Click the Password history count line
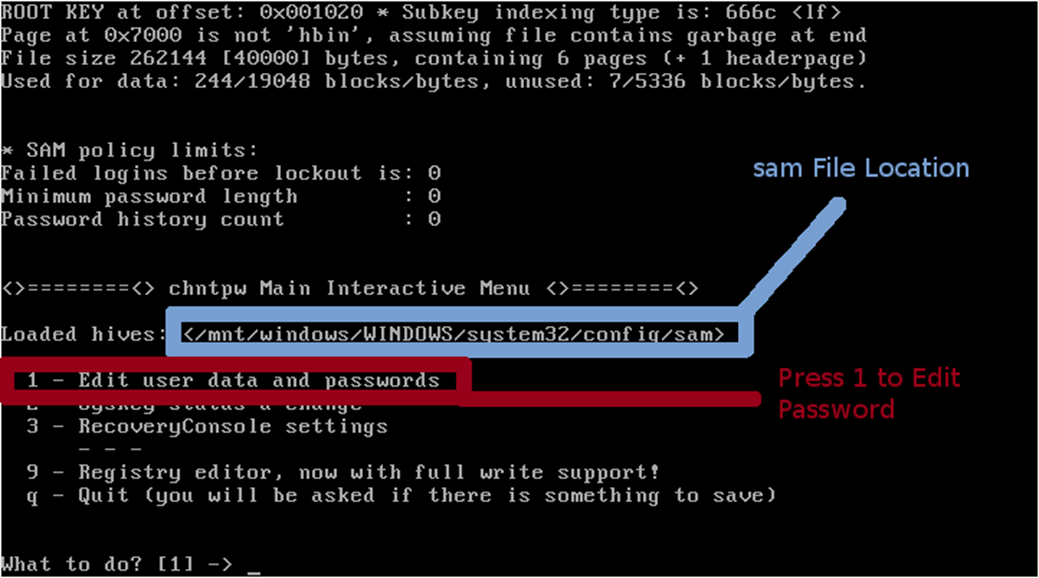 (220, 219)
